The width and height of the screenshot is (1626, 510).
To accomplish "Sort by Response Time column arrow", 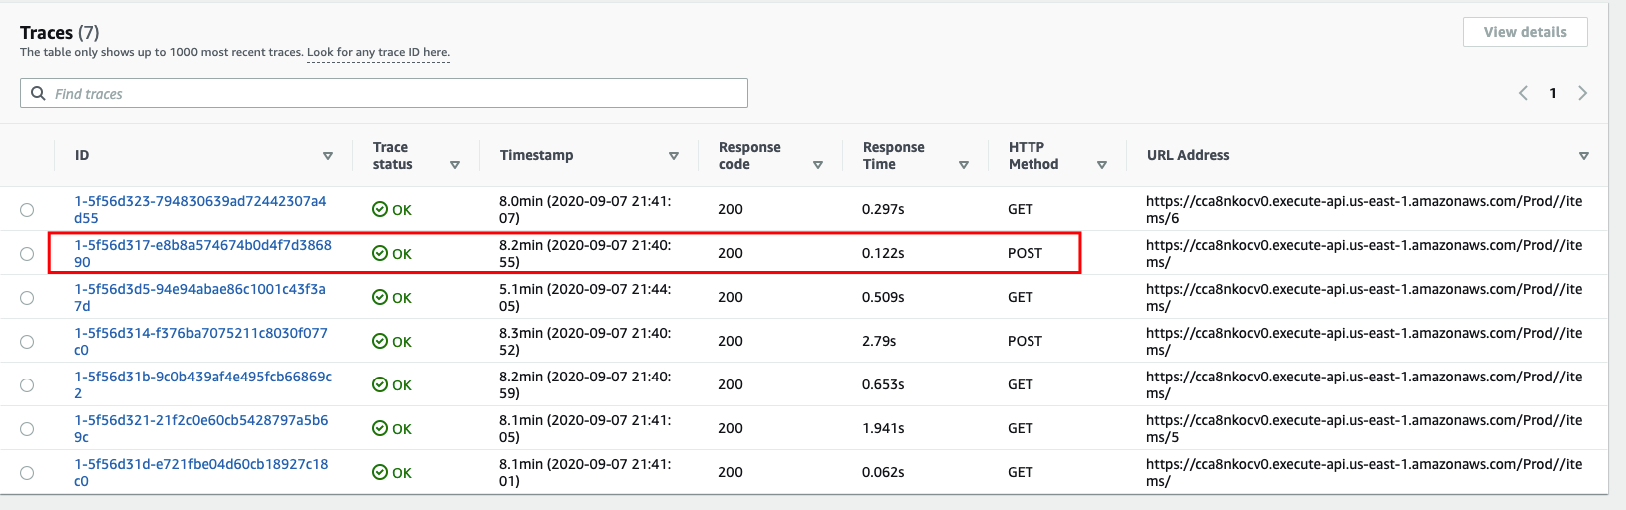I will tap(964, 165).
